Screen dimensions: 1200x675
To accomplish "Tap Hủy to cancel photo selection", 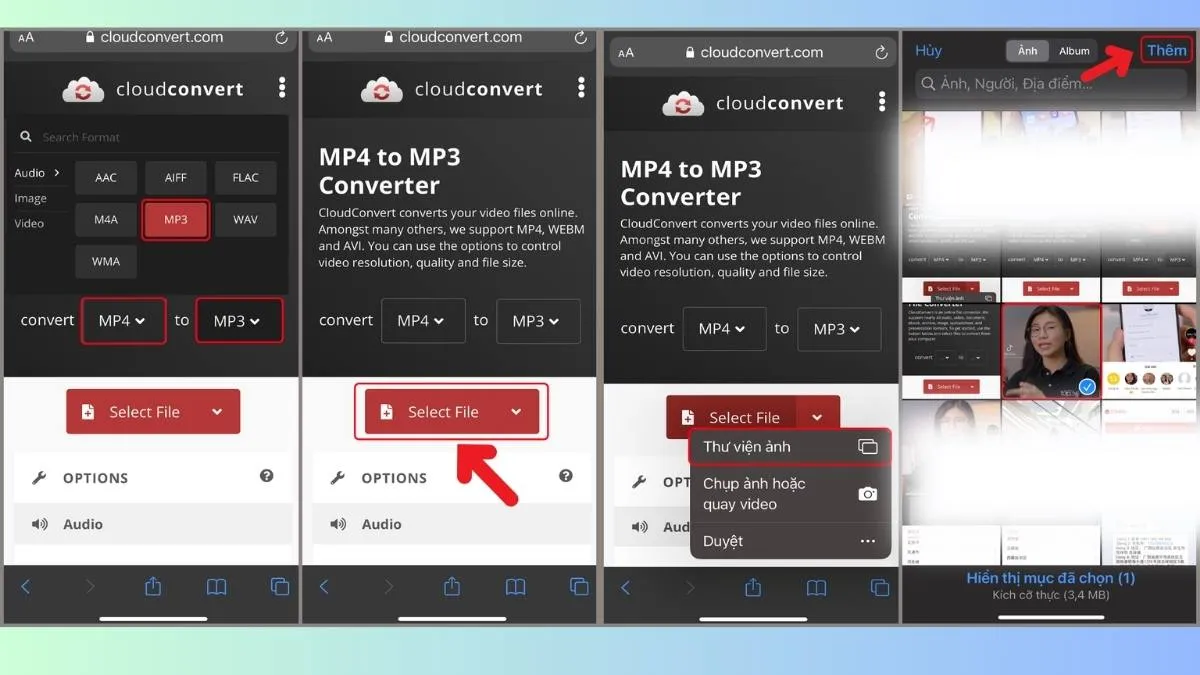I will point(928,50).
